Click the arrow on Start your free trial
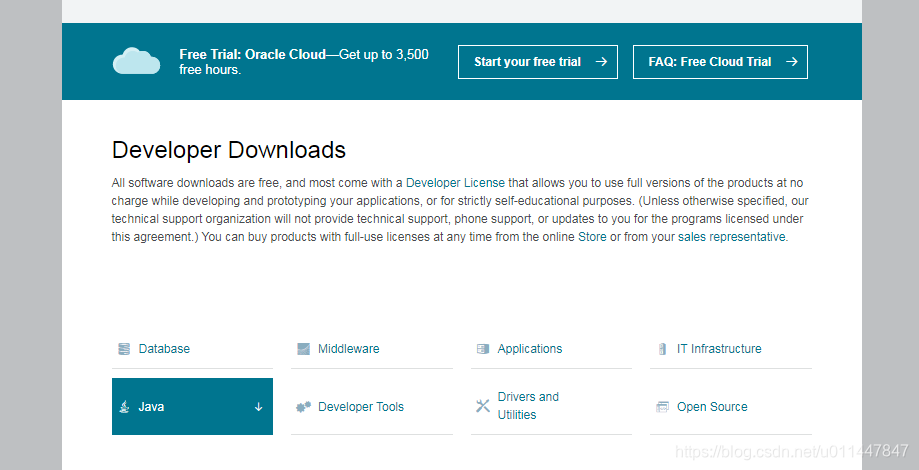The height and width of the screenshot is (470, 919). 601,62
